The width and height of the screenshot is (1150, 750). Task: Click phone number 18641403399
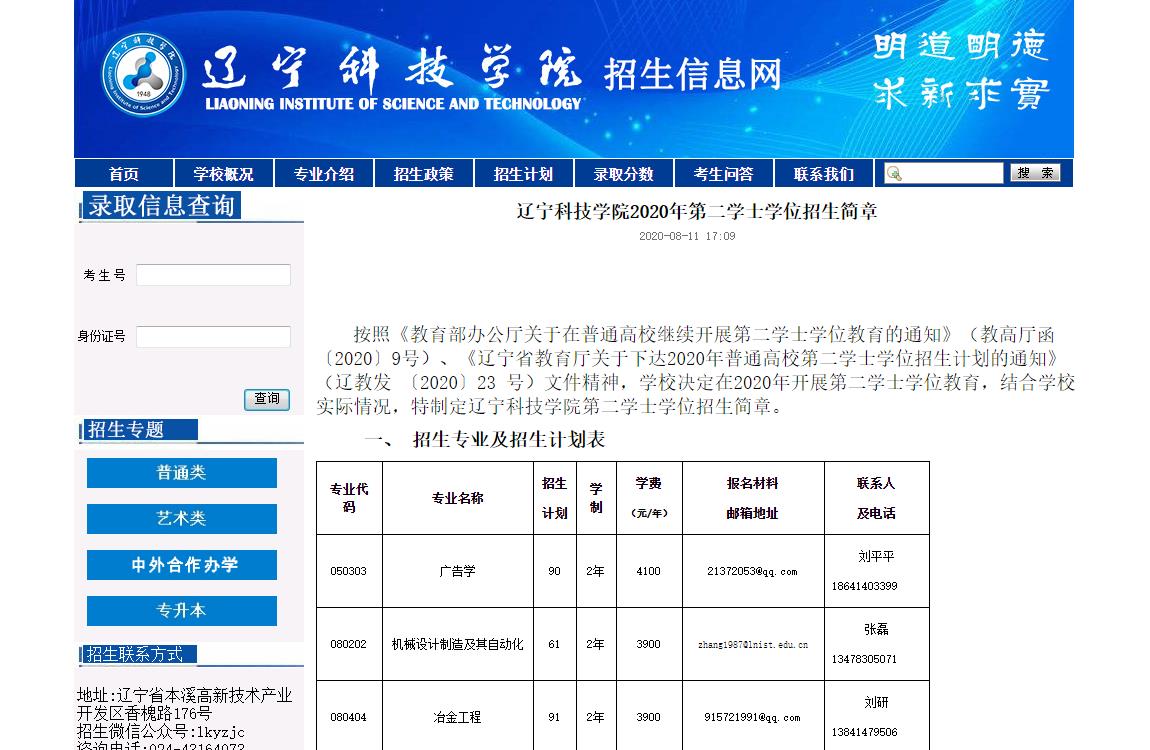coord(865,586)
